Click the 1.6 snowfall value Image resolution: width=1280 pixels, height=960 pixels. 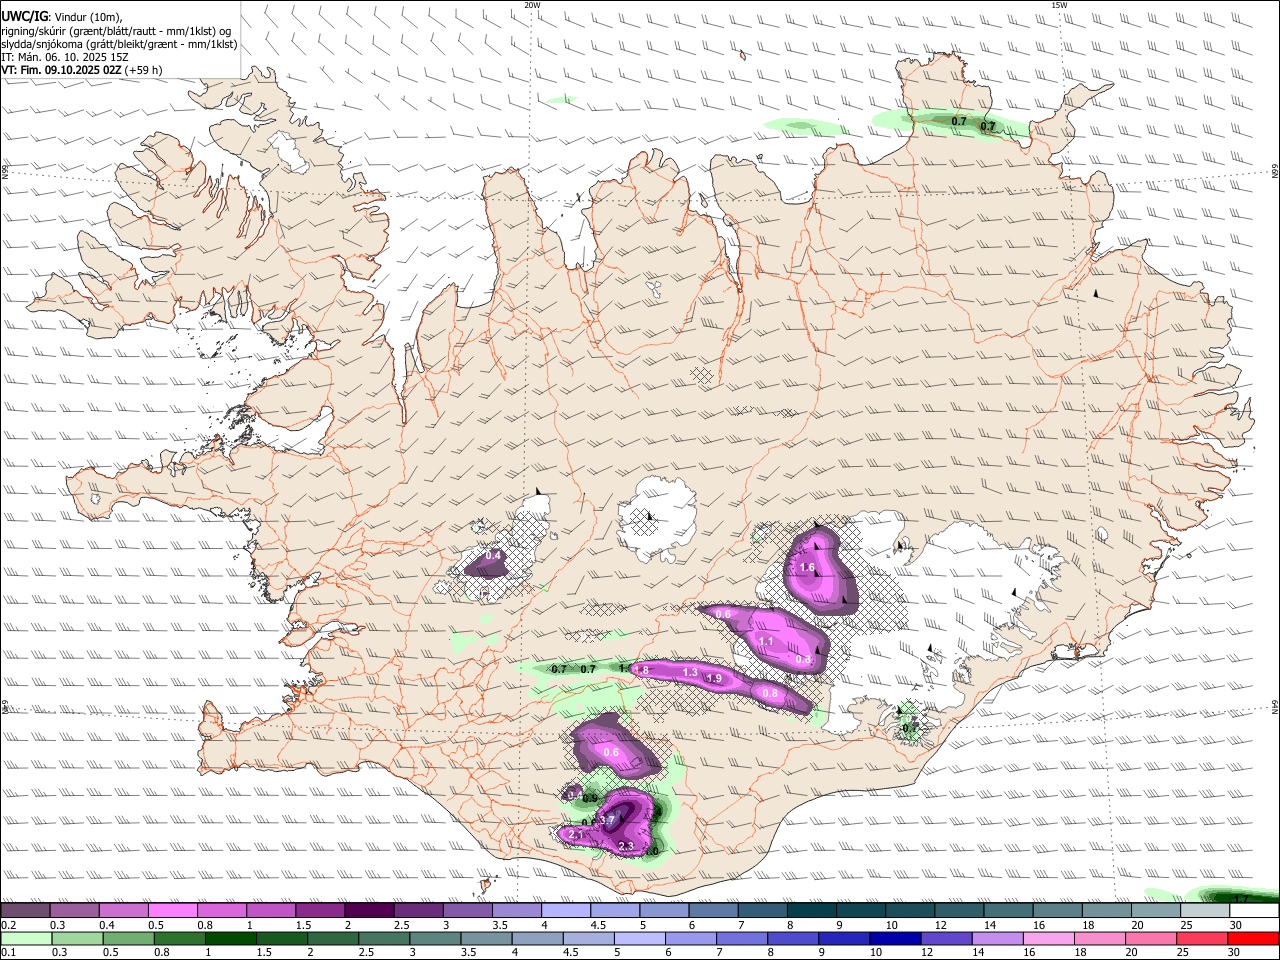(x=808, y=568)
